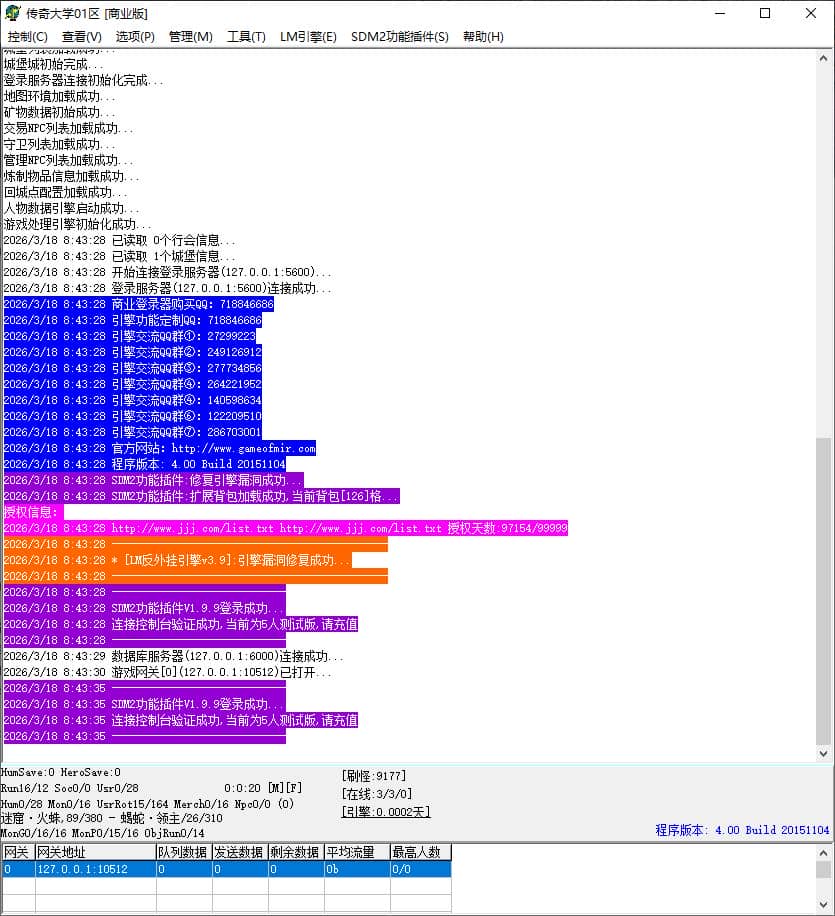This screenshot has width=835, height=916.
Task: Open the 管理(M) menu
Action: pos(190,37)
